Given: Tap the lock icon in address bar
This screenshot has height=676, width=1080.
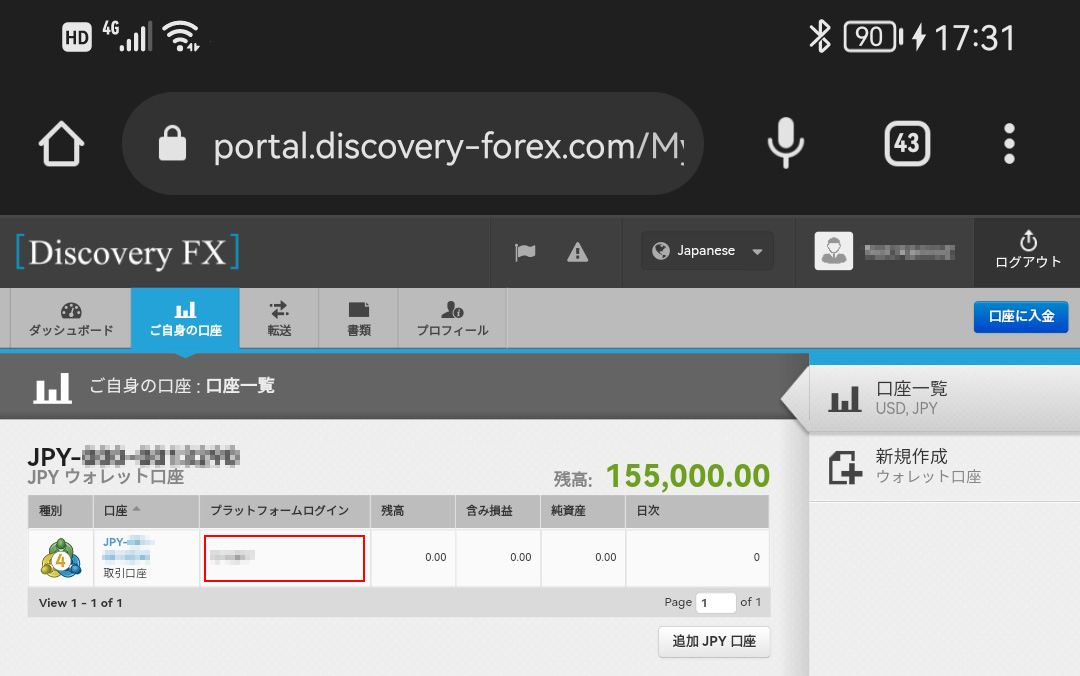Looking at the screenshot, I should click(x=172, y=143).
